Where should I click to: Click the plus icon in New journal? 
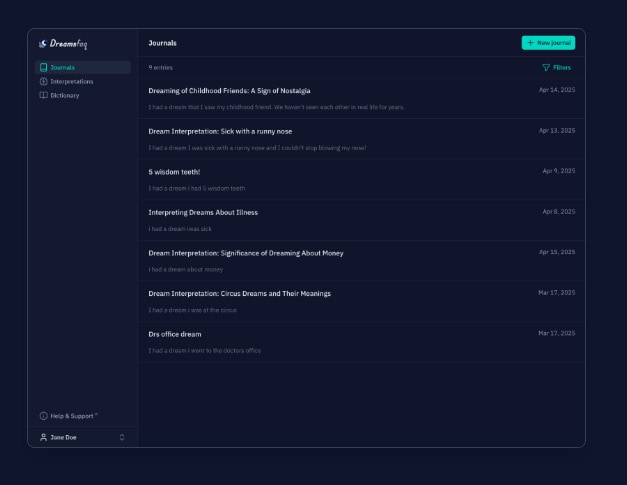click(530, 43)
